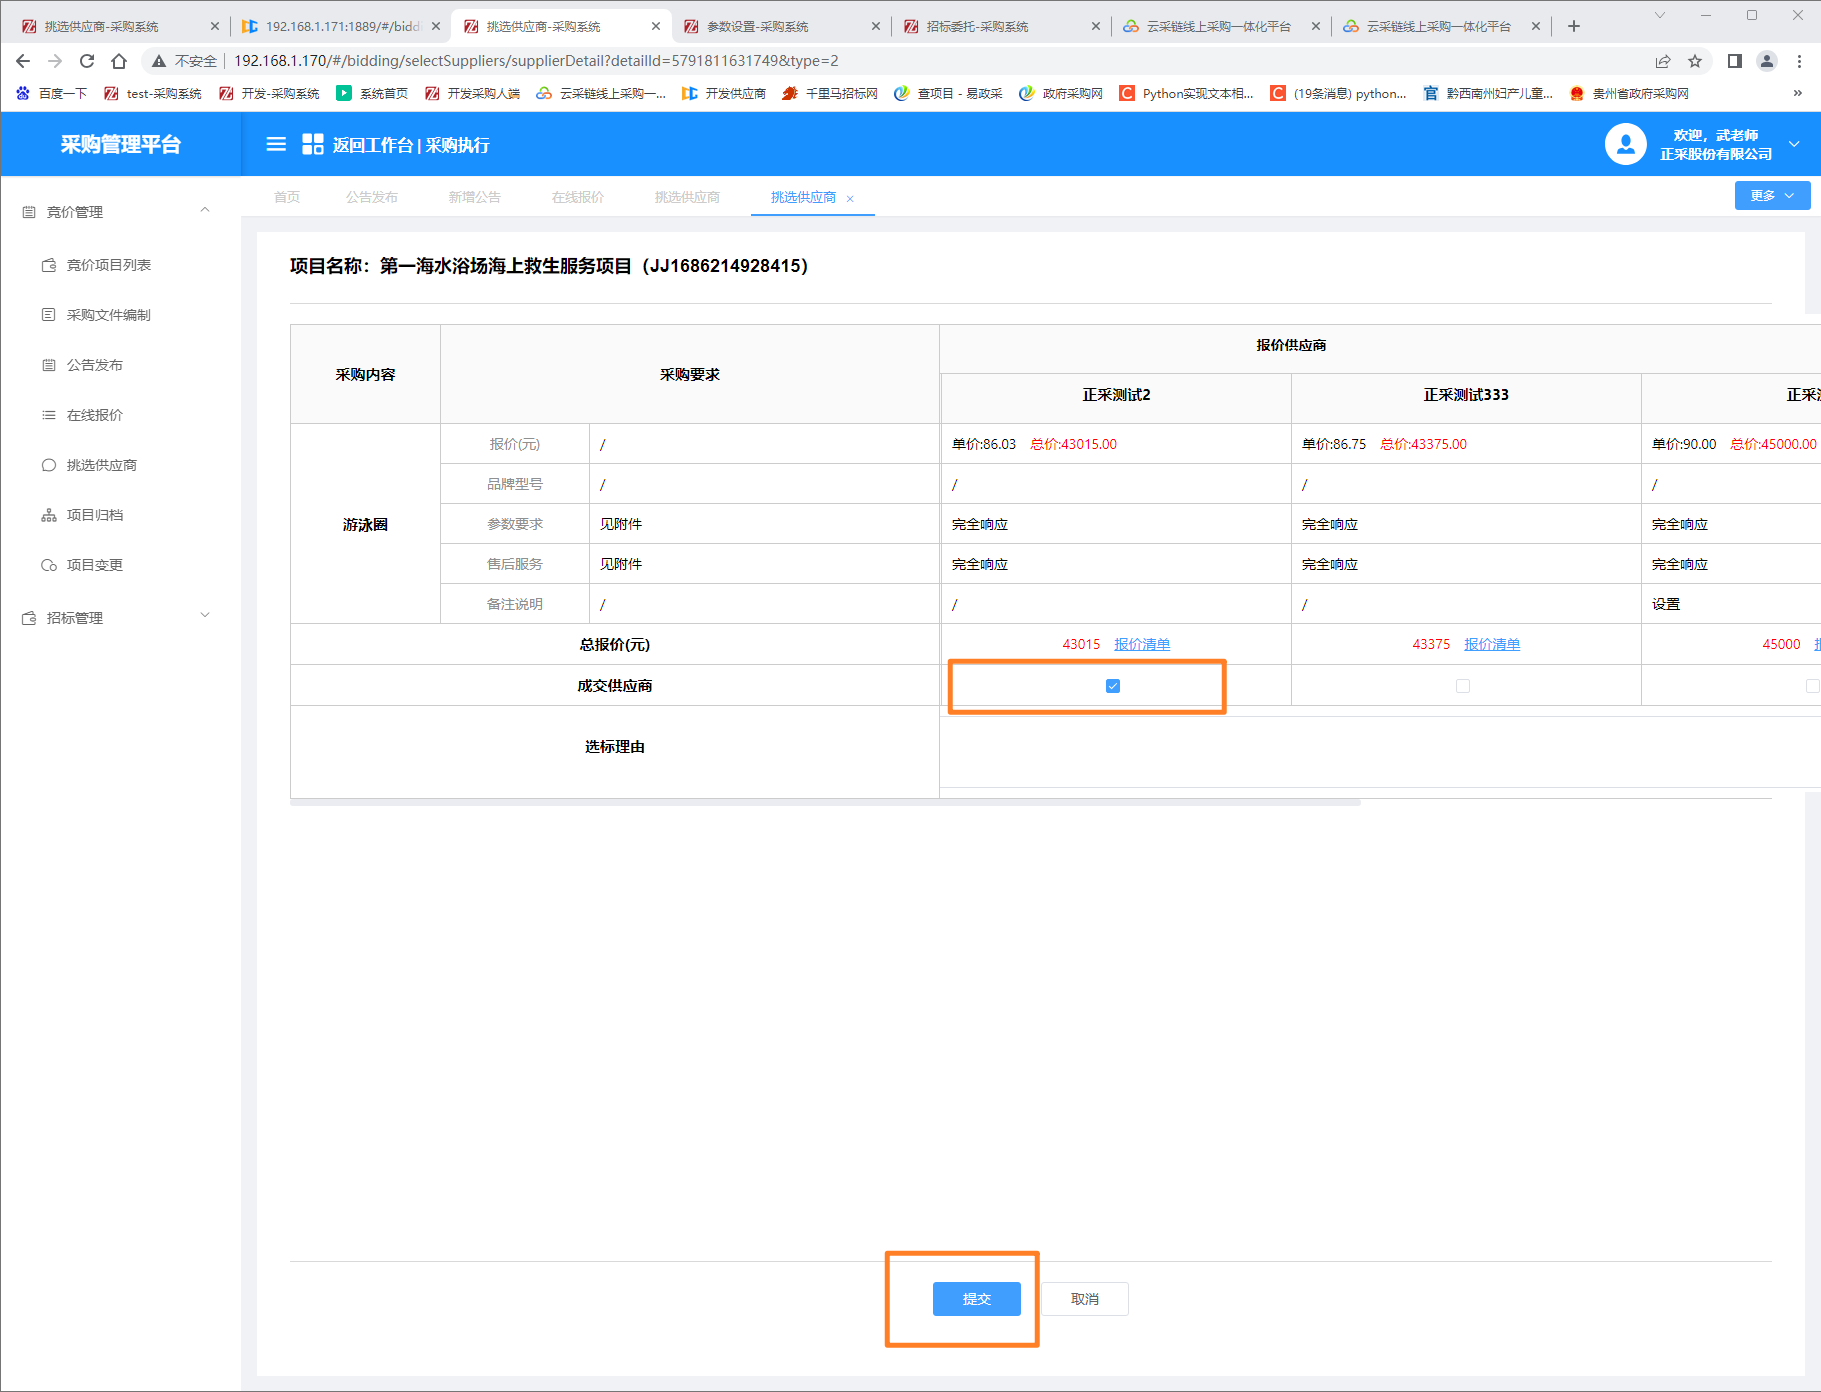The width and height of the screenshot is (1821, 1392).
Task: Open 报价清单 link for 正采测试2
Action: [x=1141, y=644]
